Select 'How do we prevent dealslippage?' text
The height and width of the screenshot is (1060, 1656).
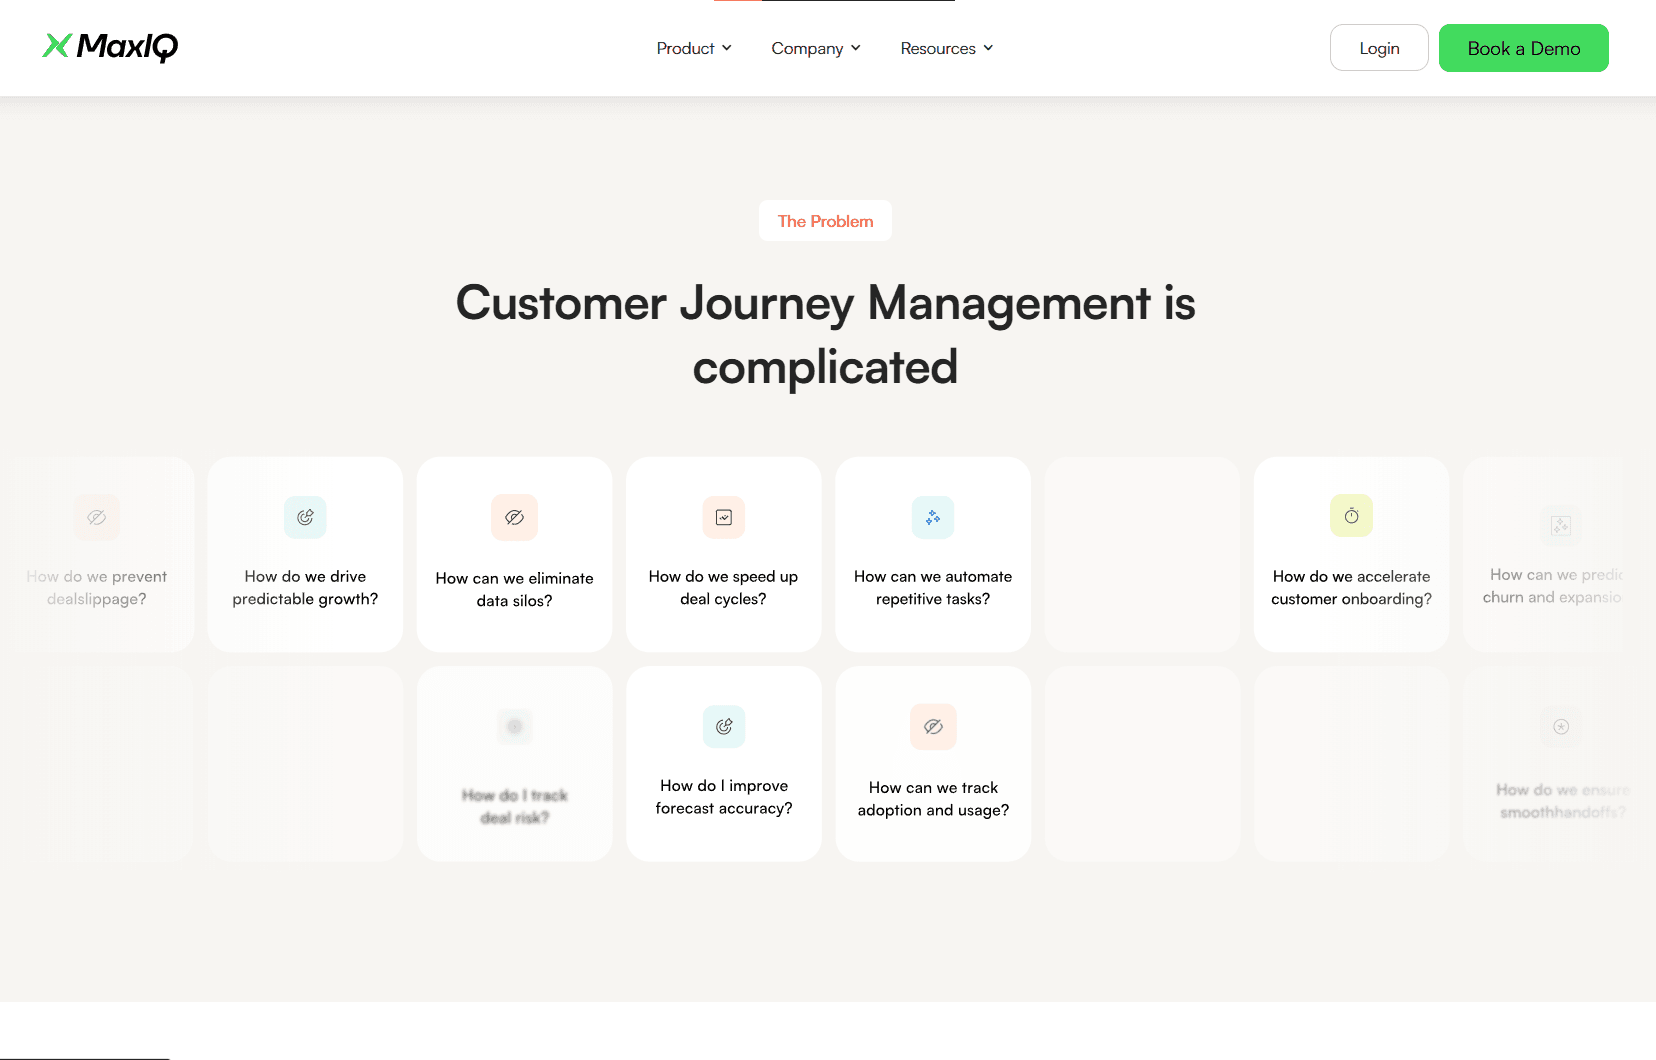point(97,588)
